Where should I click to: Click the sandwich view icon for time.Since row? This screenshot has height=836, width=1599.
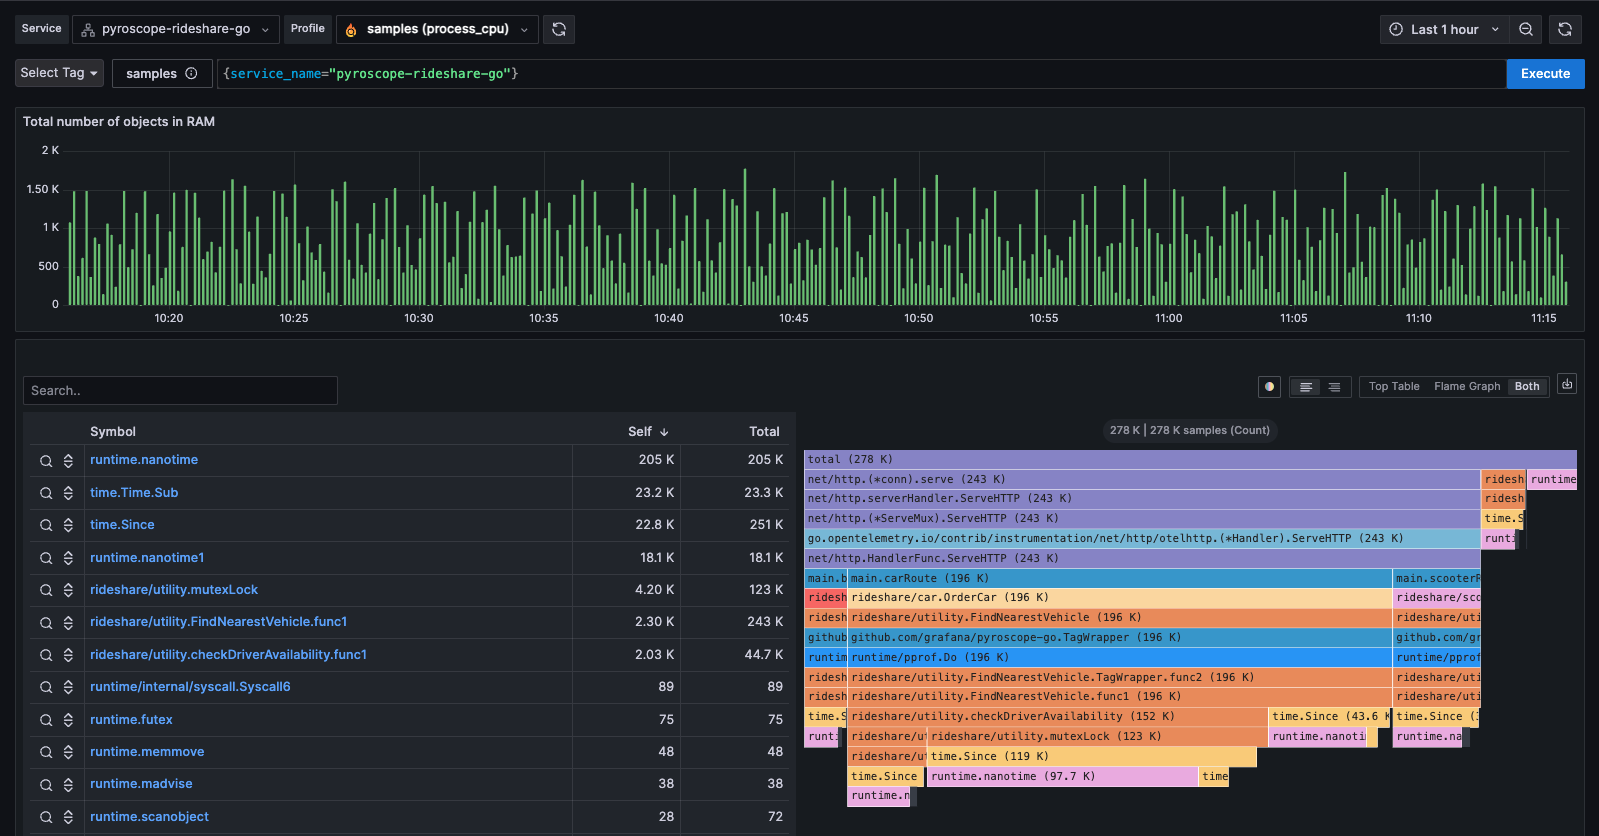pos(68,525)
